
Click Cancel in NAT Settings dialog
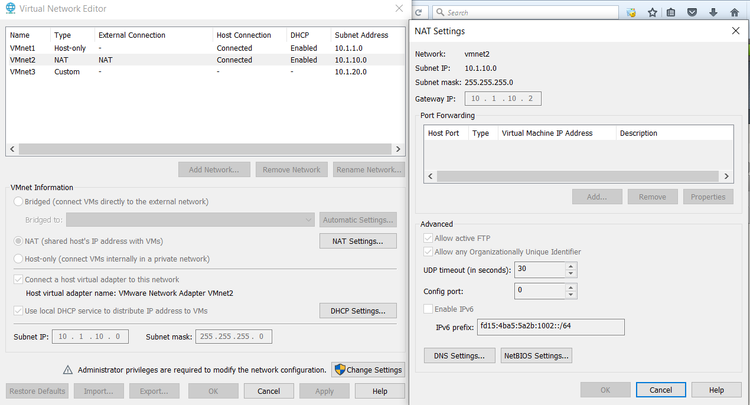coord(661,390)
